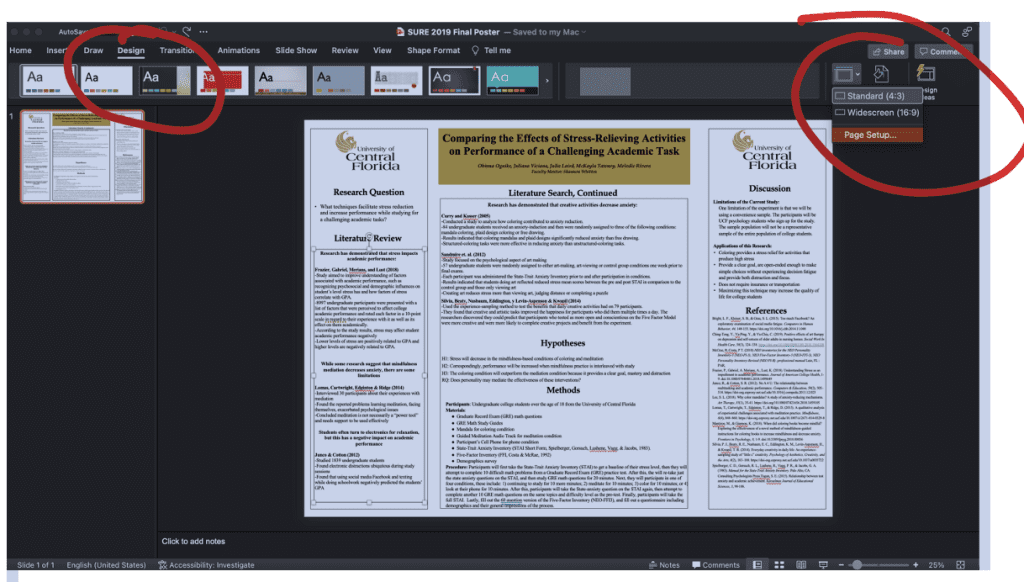The height and width of the screenshot is (582, 1024).
Task: Apply the teal theme thumbnail
Action: 513,80
